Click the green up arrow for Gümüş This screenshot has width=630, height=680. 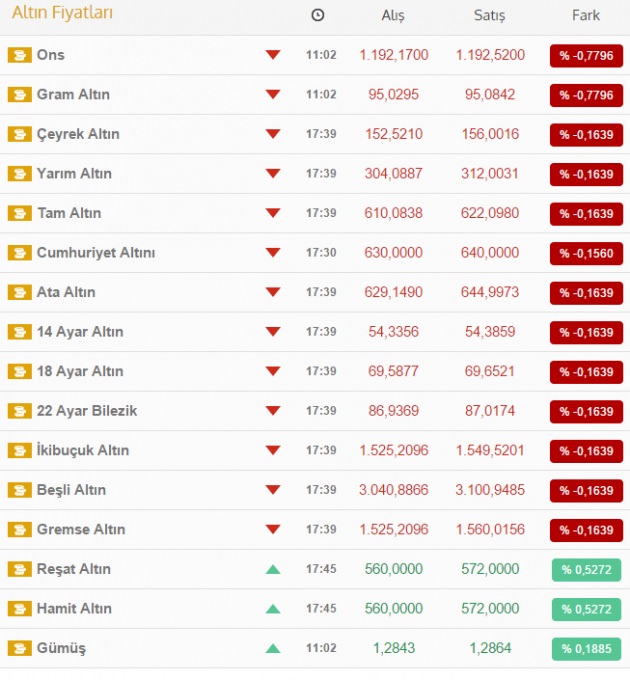coord(273,648)
